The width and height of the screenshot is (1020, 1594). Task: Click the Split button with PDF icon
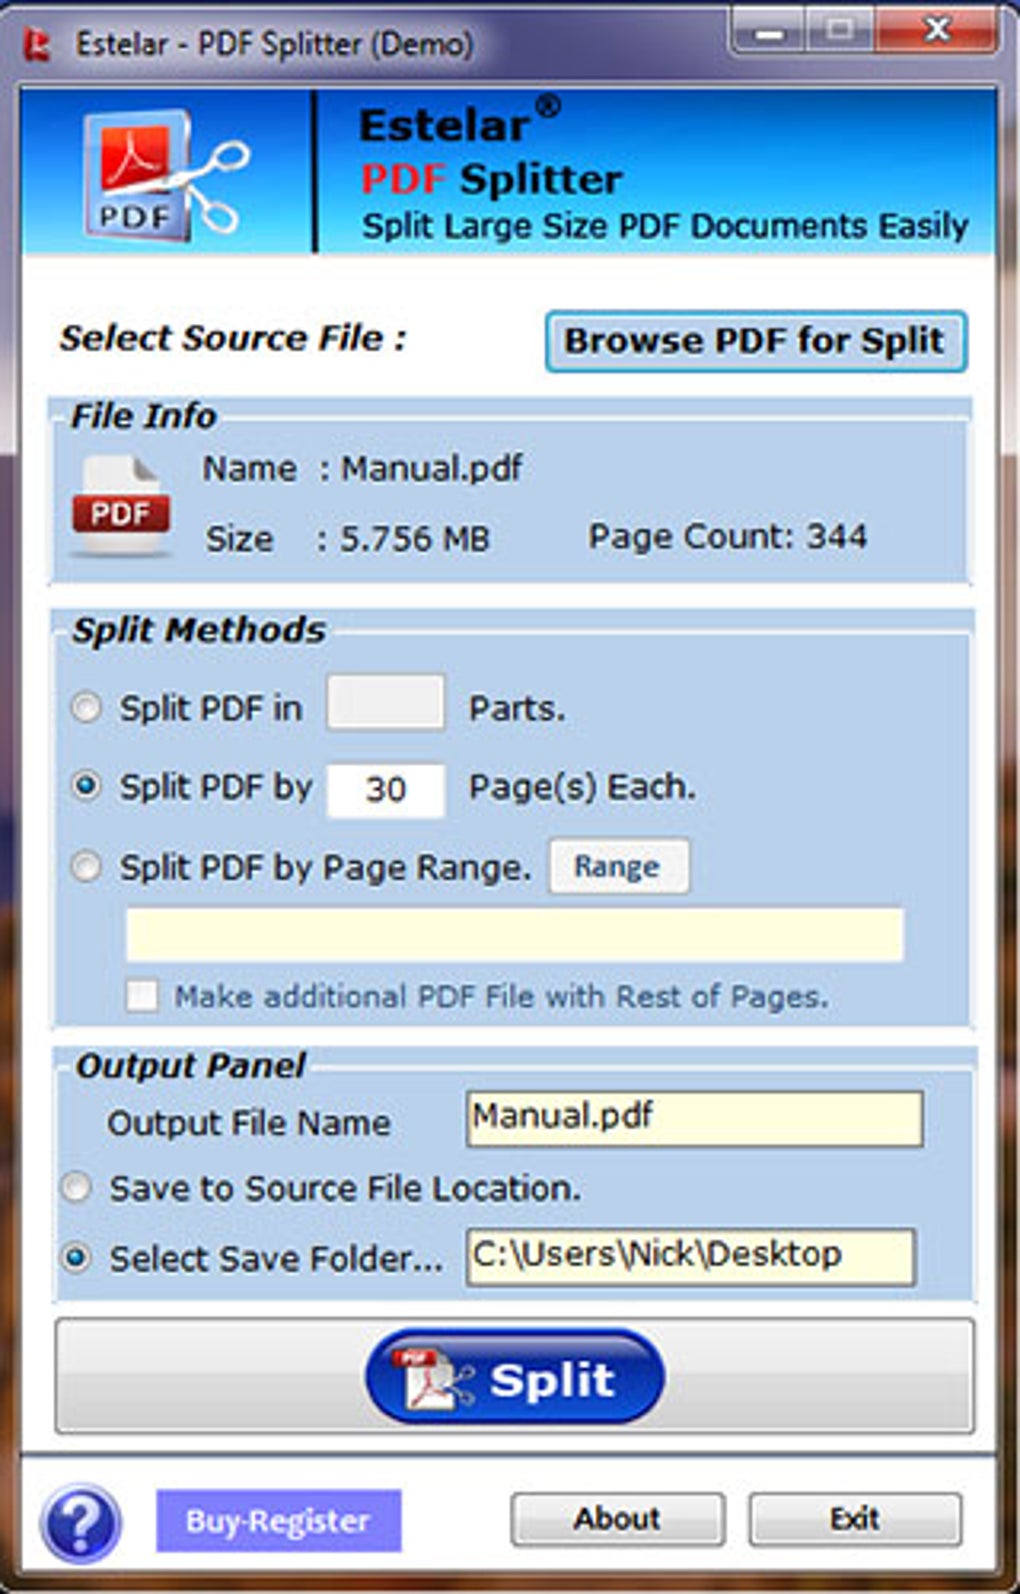pos(515,1377)
